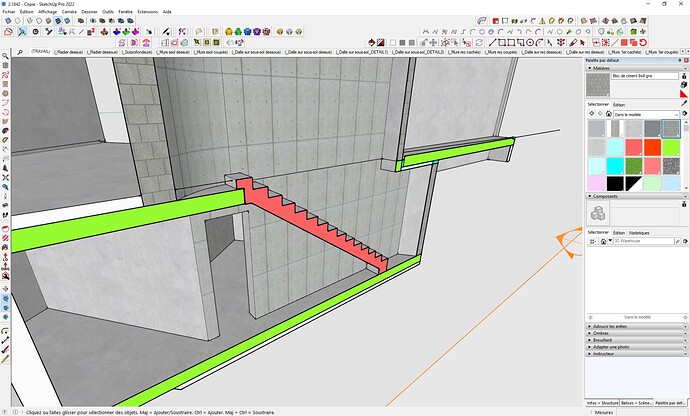Click the overlapping red squares icon
The height and width of the screenshot is (416, 690).
coord(633,43)
